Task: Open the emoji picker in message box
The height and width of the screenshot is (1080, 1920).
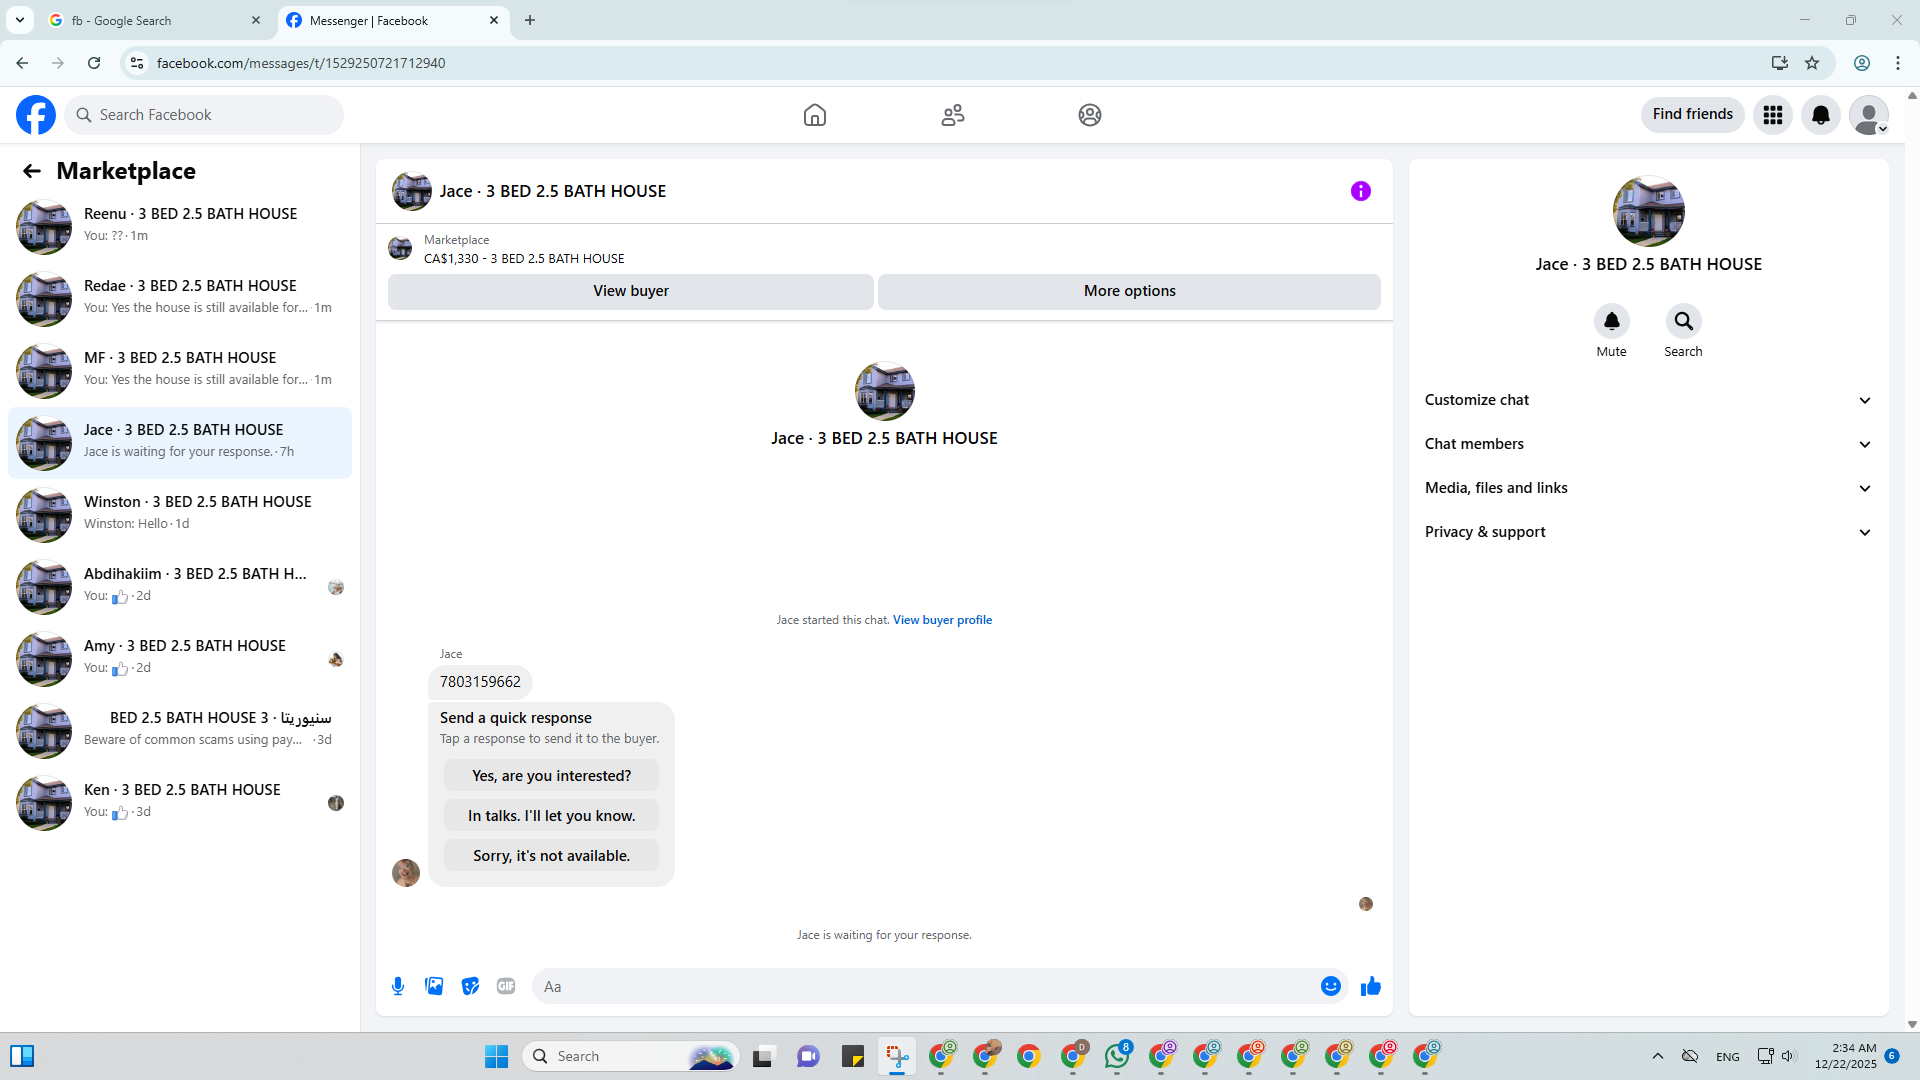Action: point(1330,986)
